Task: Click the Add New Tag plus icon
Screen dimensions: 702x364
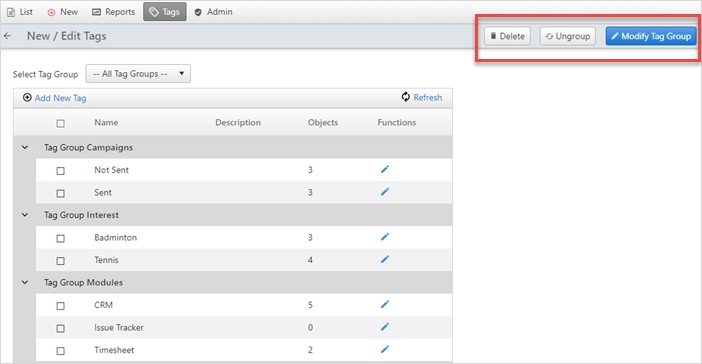Action: (x=27, y=98)
